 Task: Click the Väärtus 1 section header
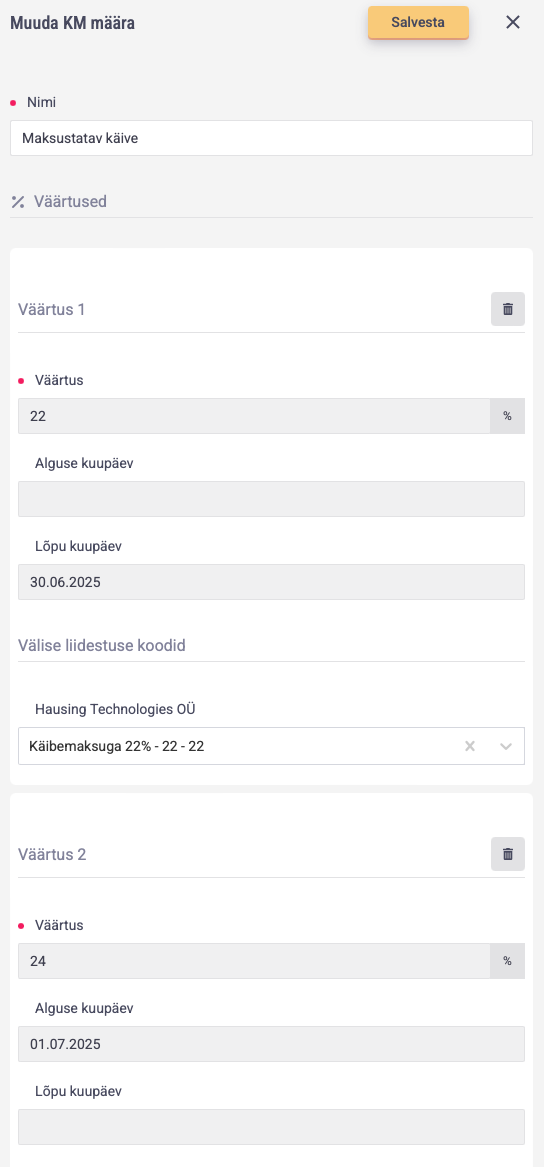click(x=51, y=309)
